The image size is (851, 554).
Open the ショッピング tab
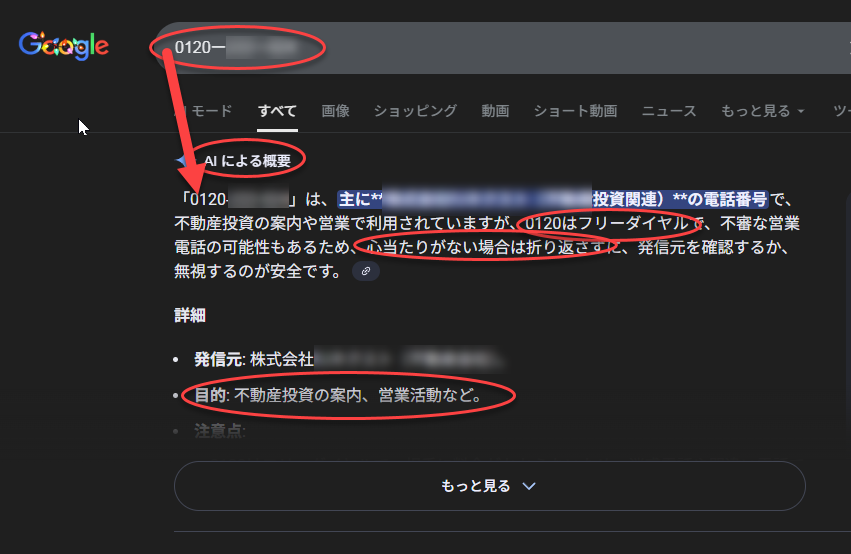tap(415, 111)
